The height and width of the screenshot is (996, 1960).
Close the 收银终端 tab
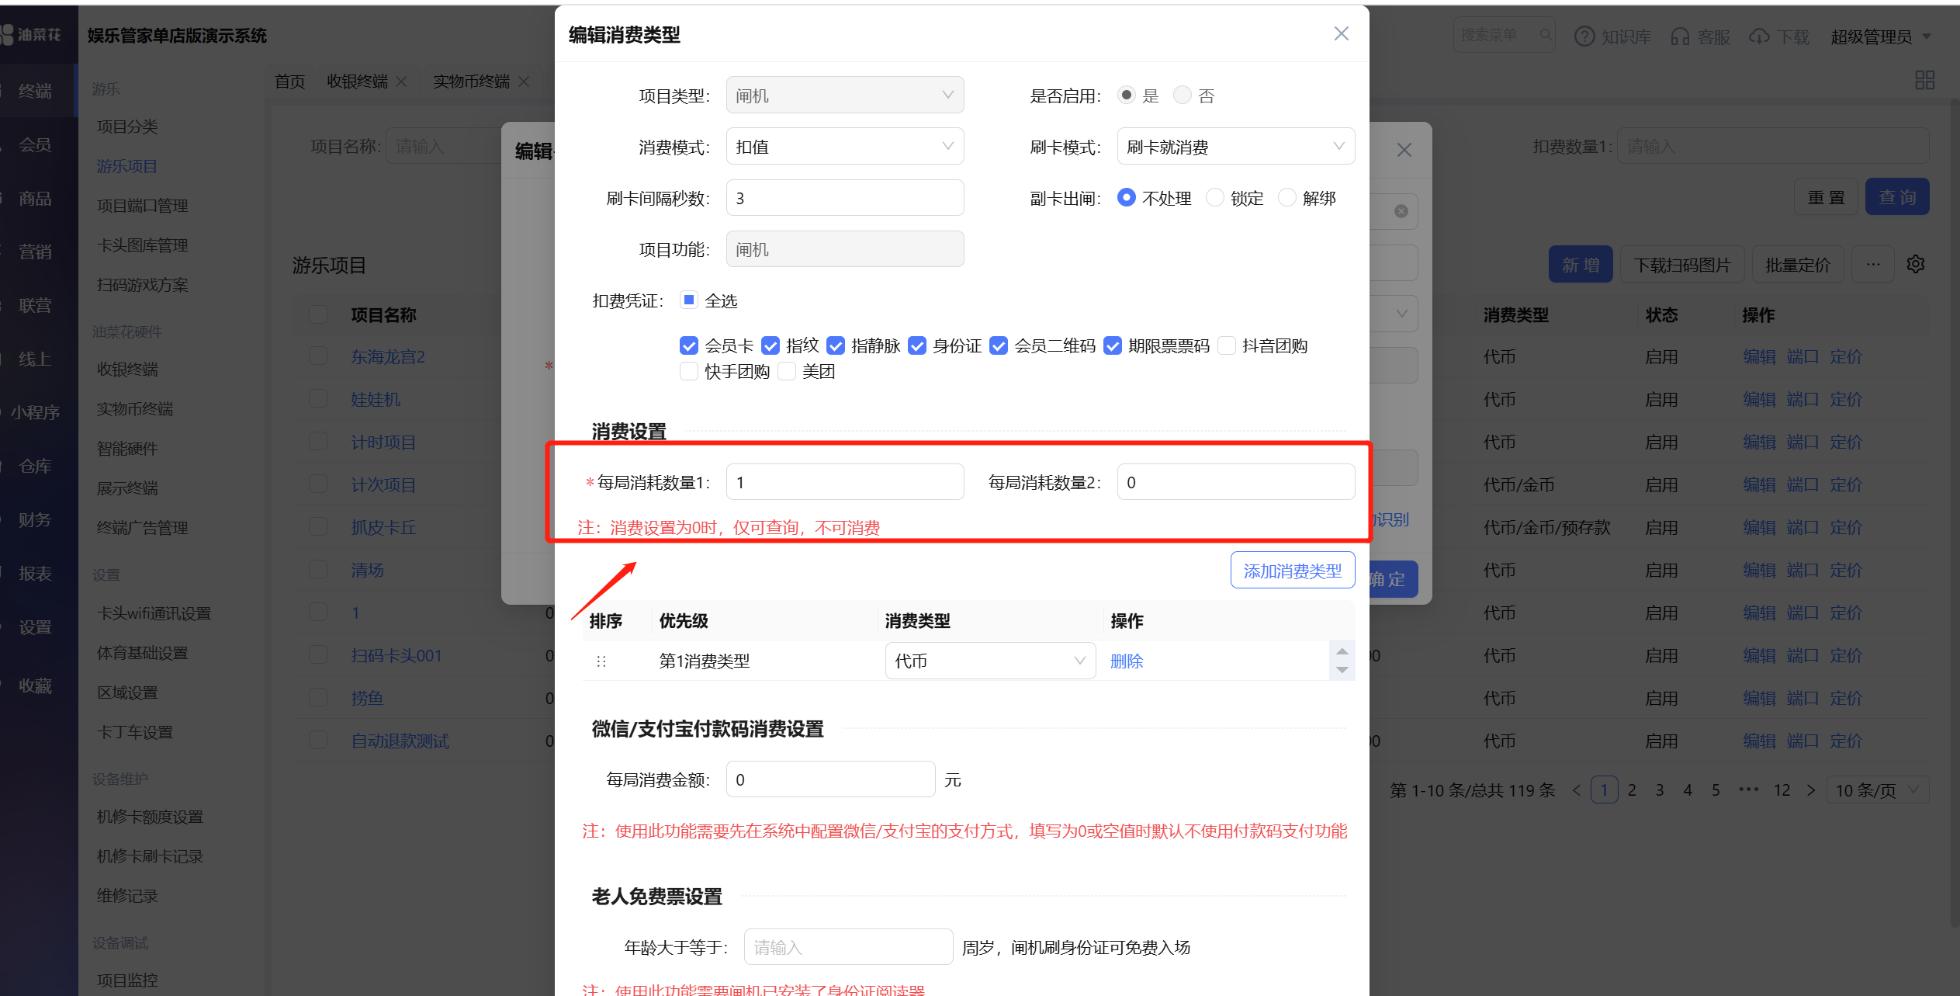tap(401, 81)
